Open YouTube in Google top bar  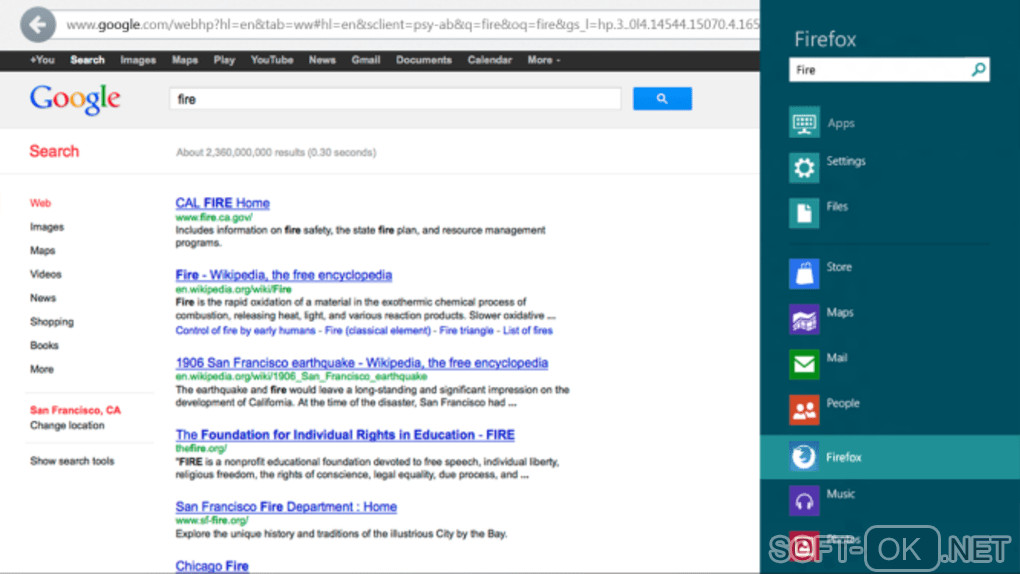coord(272,60)
